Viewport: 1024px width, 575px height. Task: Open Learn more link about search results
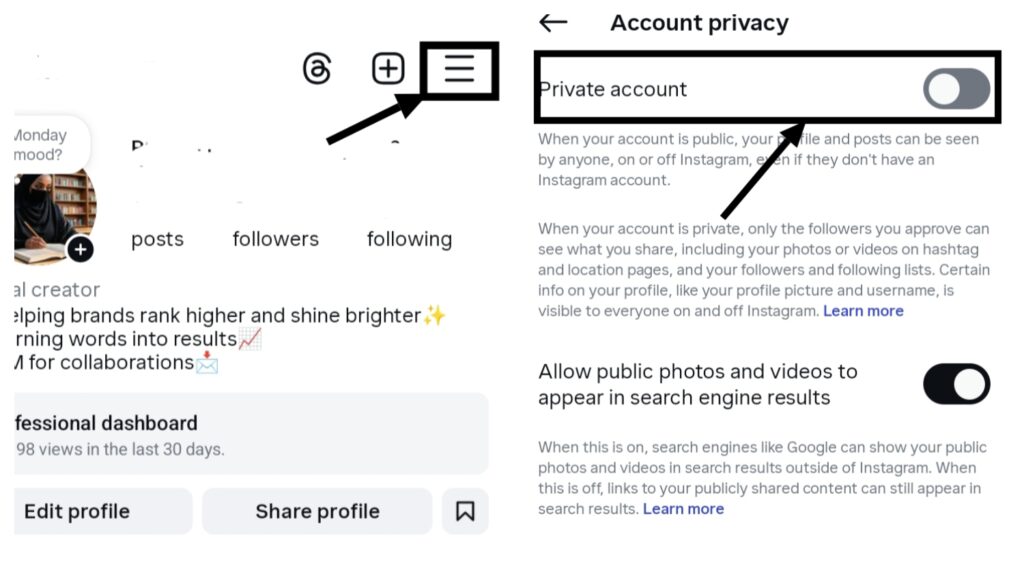[683, 509]
